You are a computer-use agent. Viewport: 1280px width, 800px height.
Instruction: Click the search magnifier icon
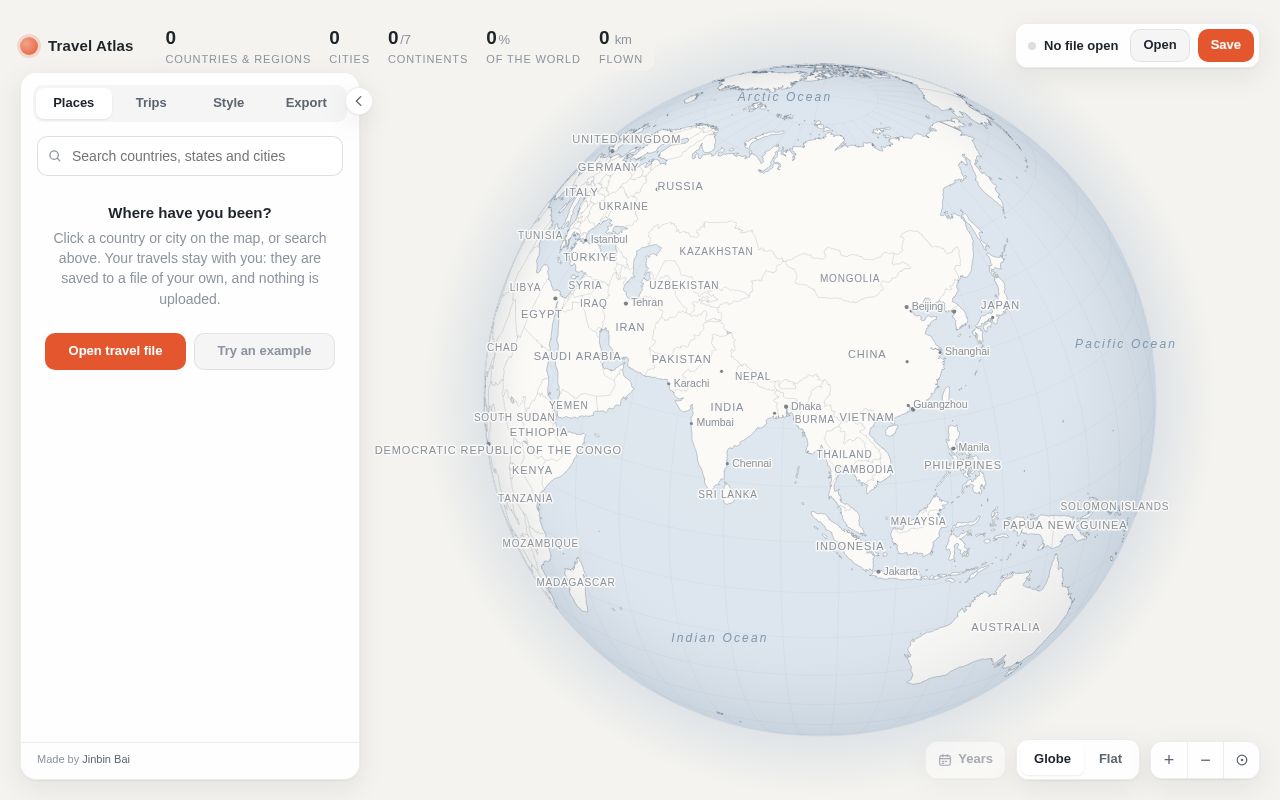(x=55, y=156)
